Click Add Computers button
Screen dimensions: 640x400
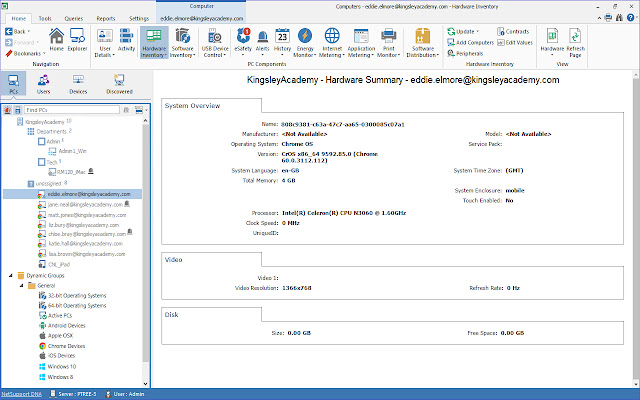(x=470, y=42)
